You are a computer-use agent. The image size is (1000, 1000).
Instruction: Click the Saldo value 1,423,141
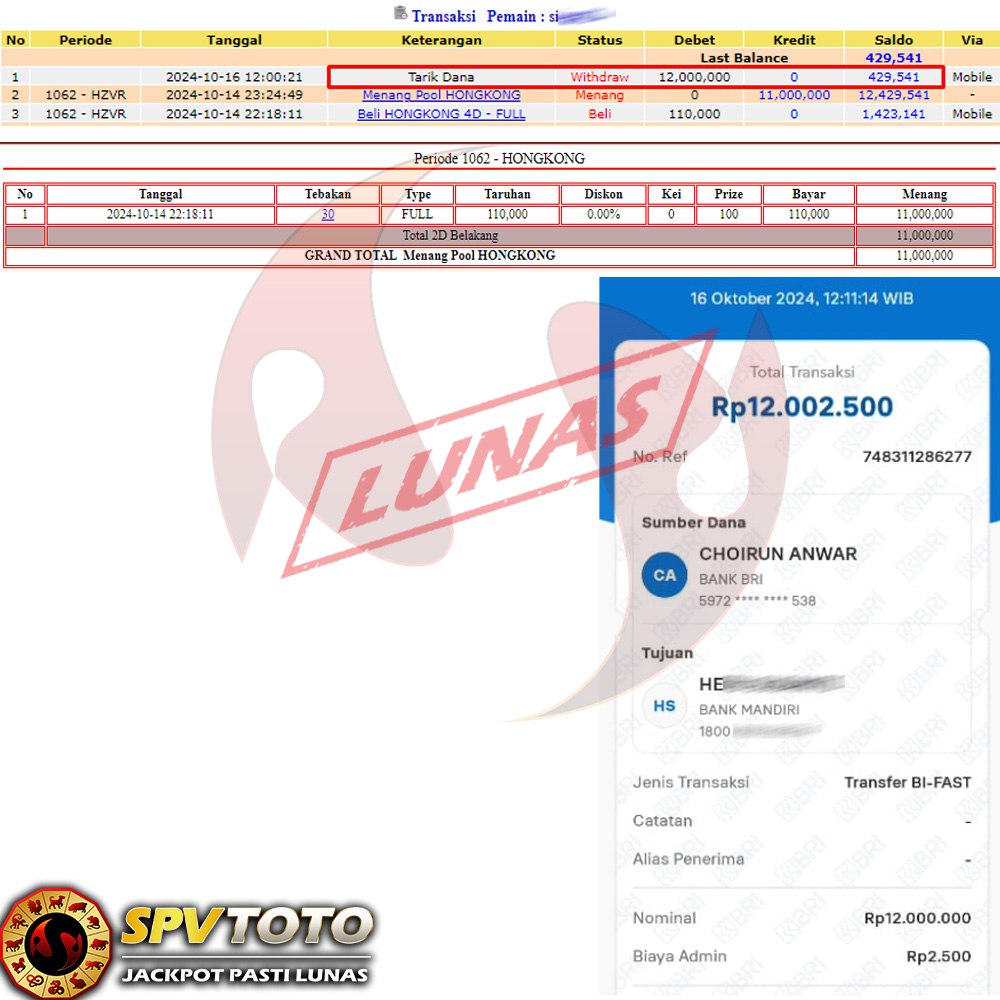coord(893,114)
